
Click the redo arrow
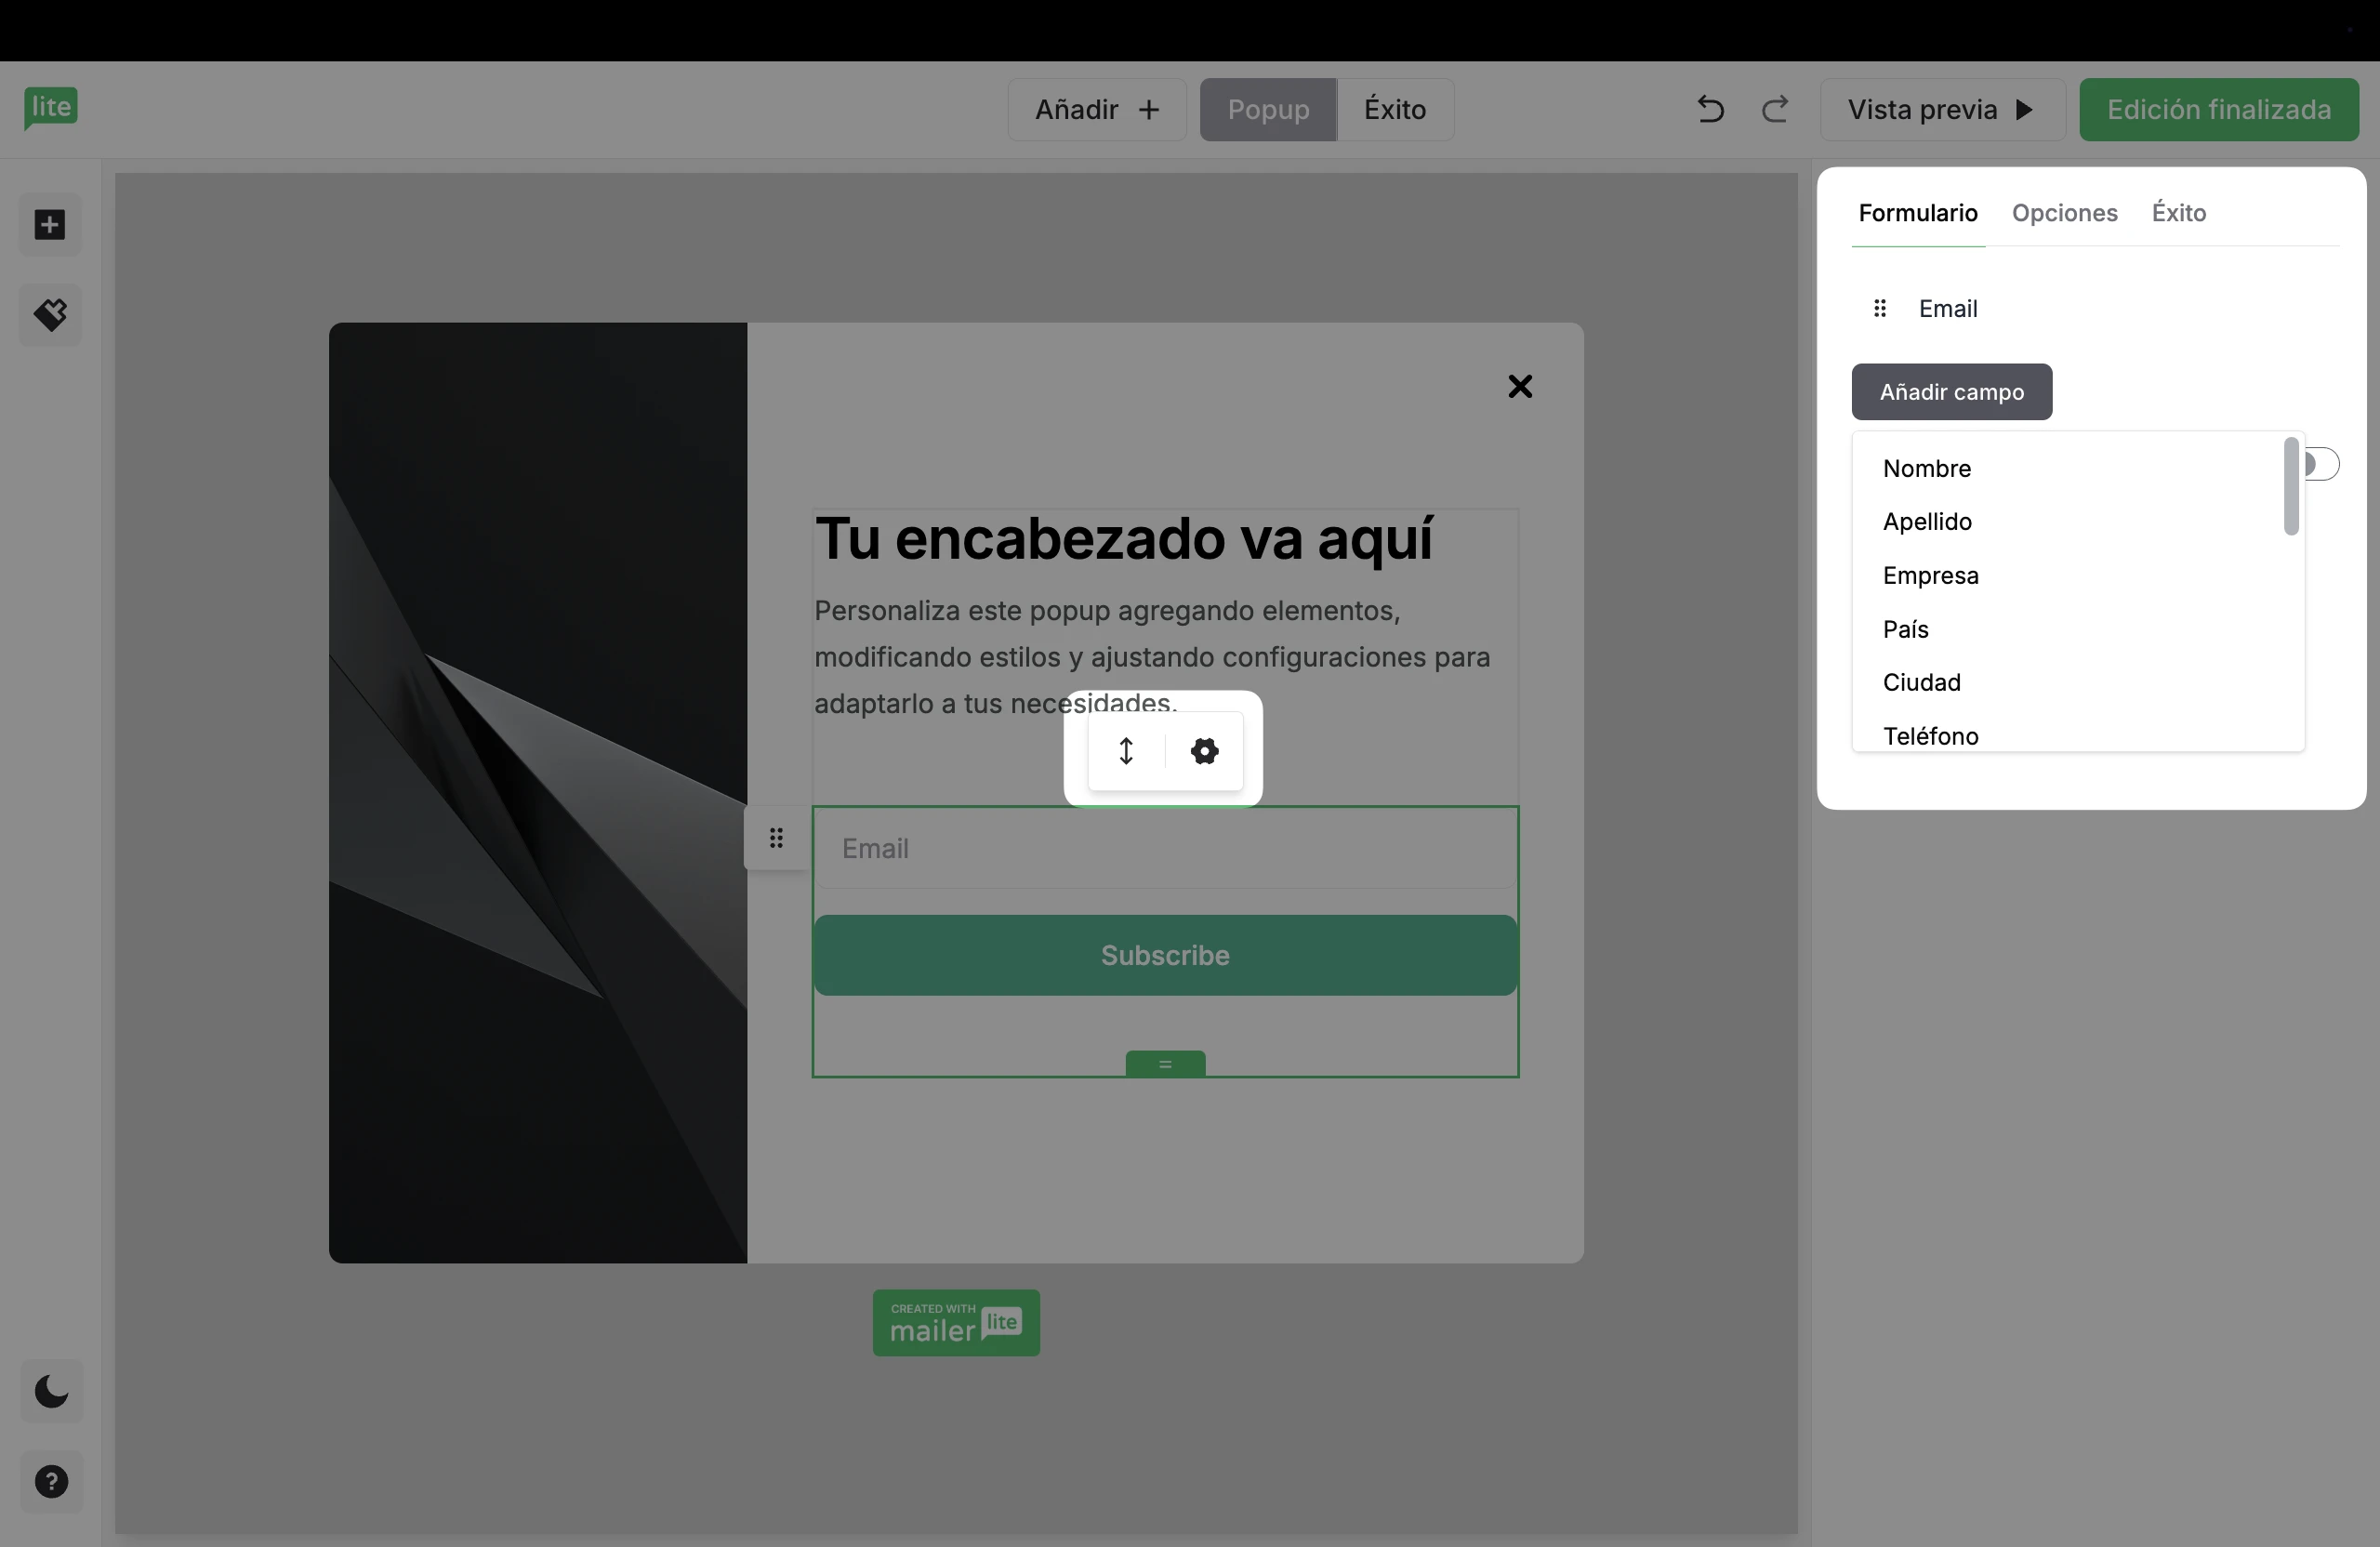point(1775,109)
